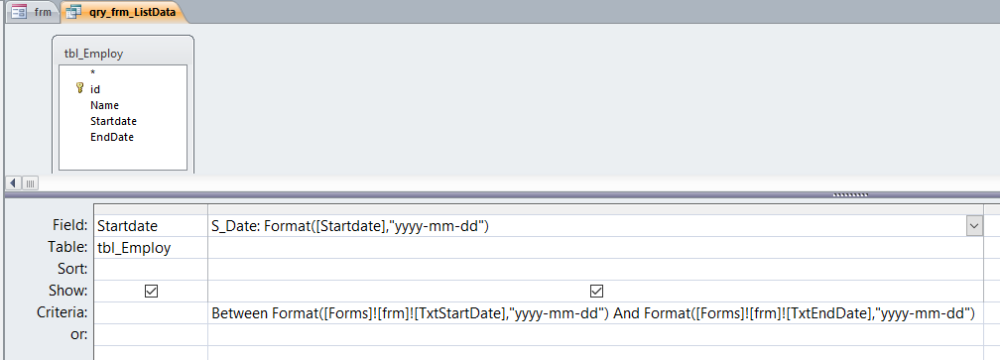Click the tbl_Employ table title bar

(123, 54)
